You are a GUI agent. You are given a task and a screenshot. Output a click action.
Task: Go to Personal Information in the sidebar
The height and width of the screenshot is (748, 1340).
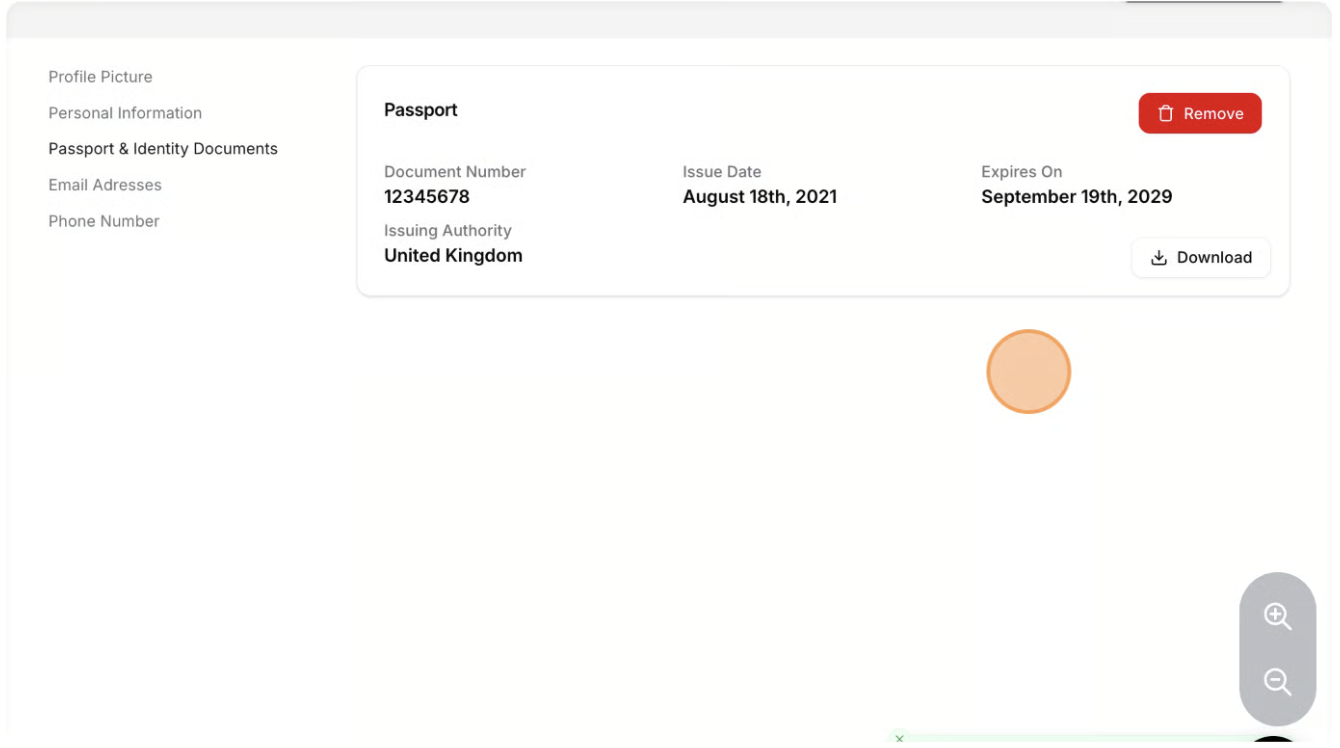[125, 113]
